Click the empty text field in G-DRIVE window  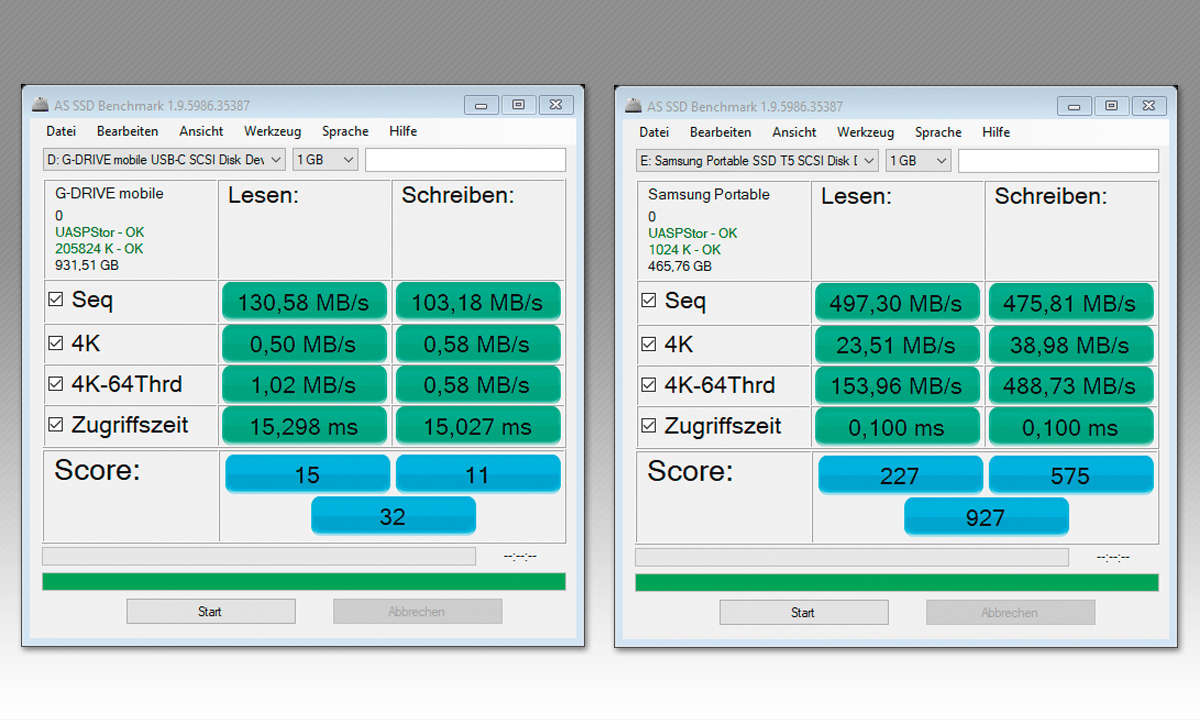click(465, 159)
